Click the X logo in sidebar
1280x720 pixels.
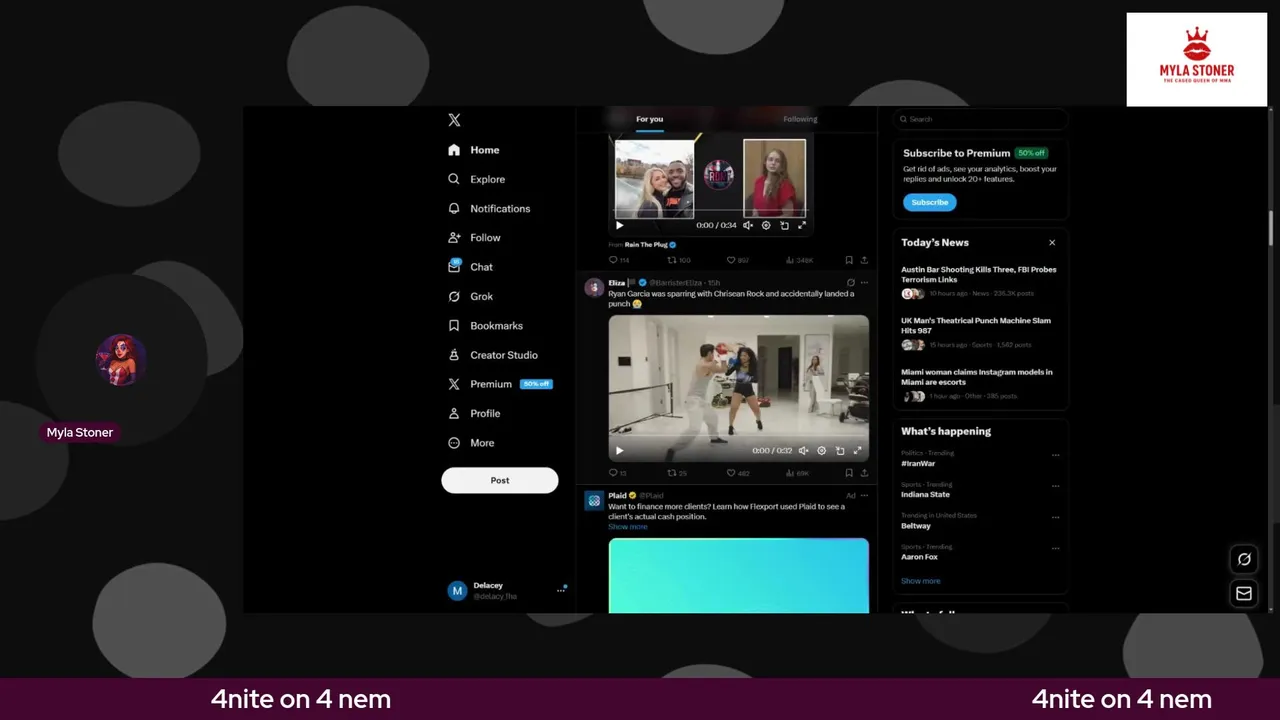pyautogui.click(x=454, y=120)
